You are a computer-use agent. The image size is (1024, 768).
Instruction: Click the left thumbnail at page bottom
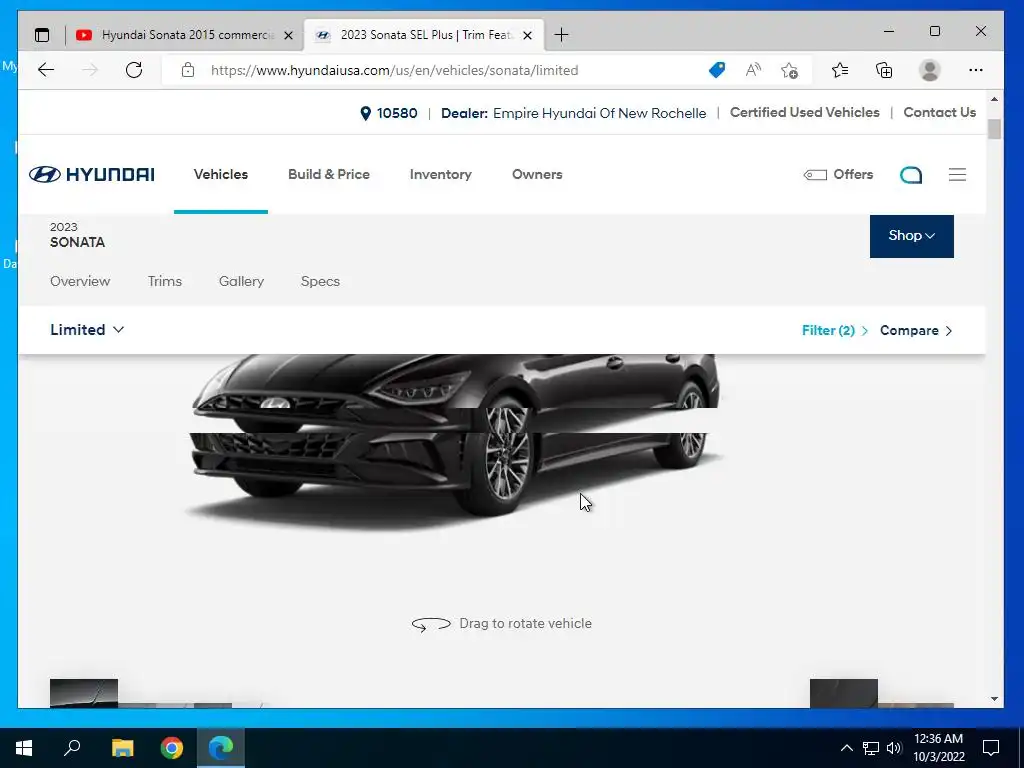tap(84, 693)
